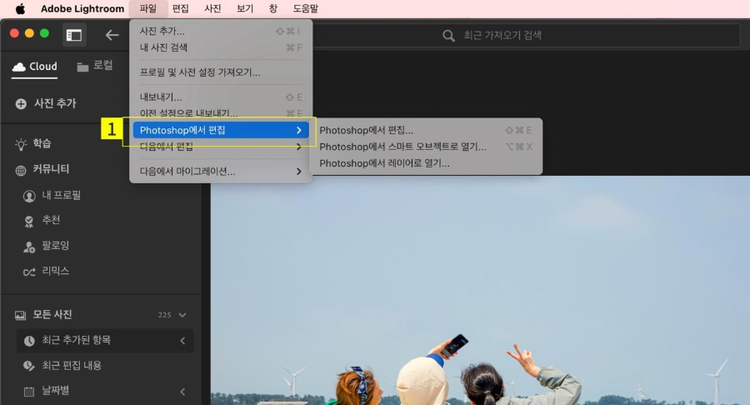Open the Apple menu
Viewport: 750px width, 405px height.
click(20, 9)
